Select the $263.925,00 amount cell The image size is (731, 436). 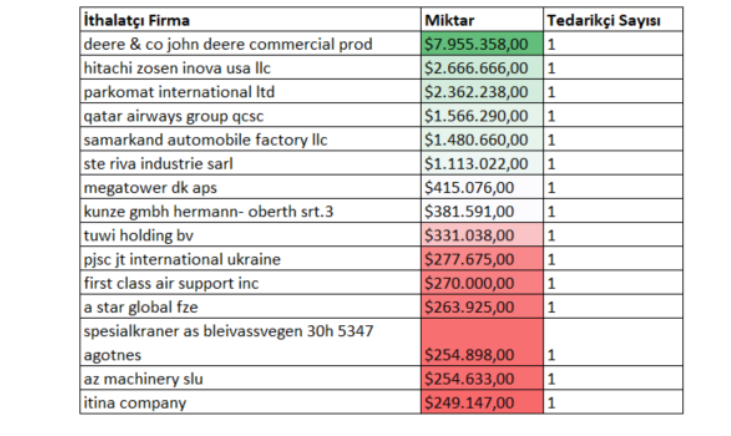tap(481, 307)
